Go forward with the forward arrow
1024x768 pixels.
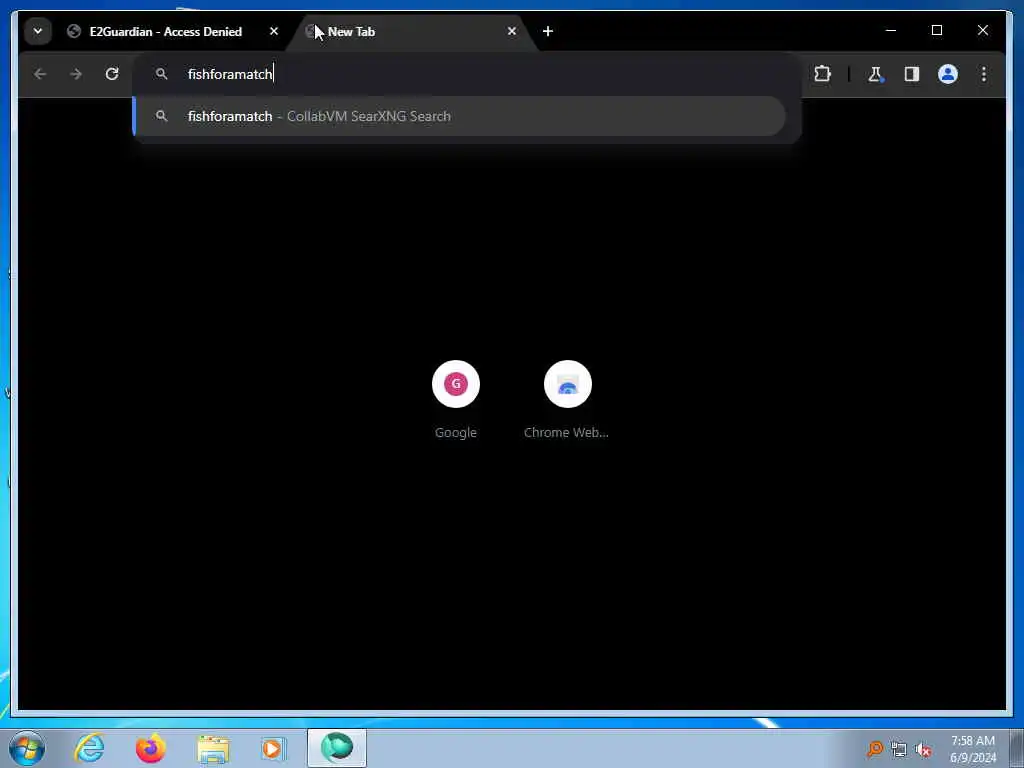coord(76,74)
